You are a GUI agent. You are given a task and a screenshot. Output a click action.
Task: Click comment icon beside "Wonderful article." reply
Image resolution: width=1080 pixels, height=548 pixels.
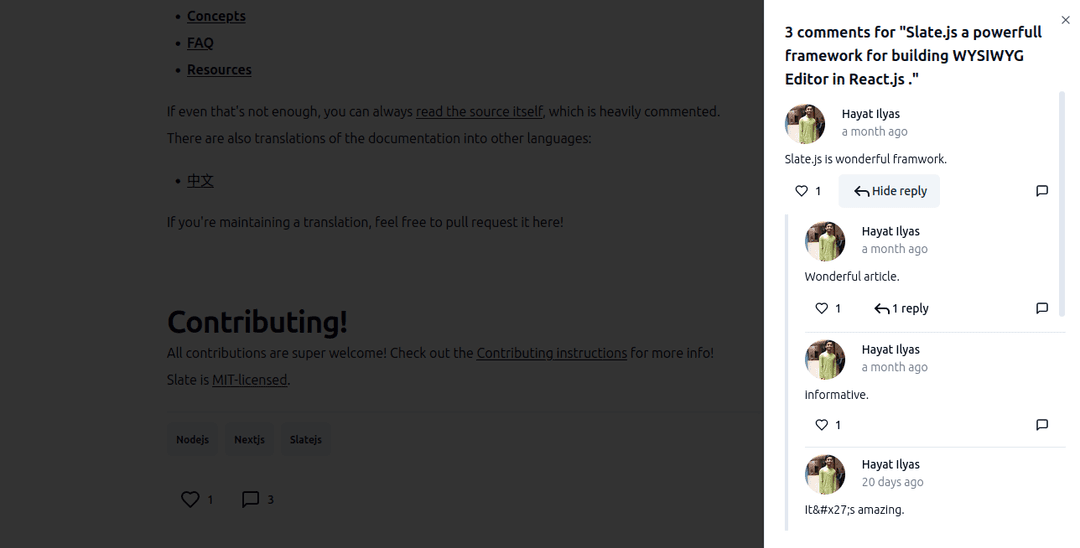[x=1042, y=308]
